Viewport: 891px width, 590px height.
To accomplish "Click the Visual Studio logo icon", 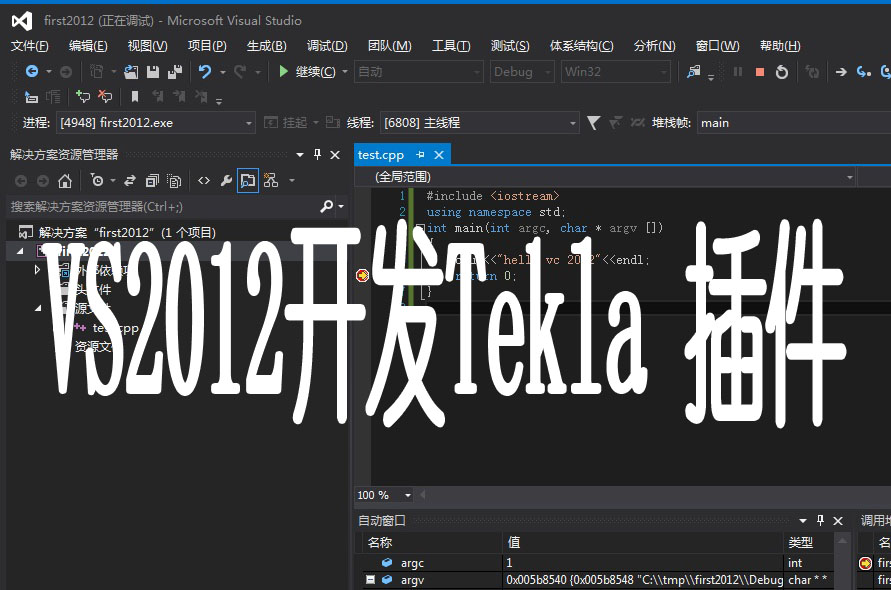I will click(x=22, y=21).
